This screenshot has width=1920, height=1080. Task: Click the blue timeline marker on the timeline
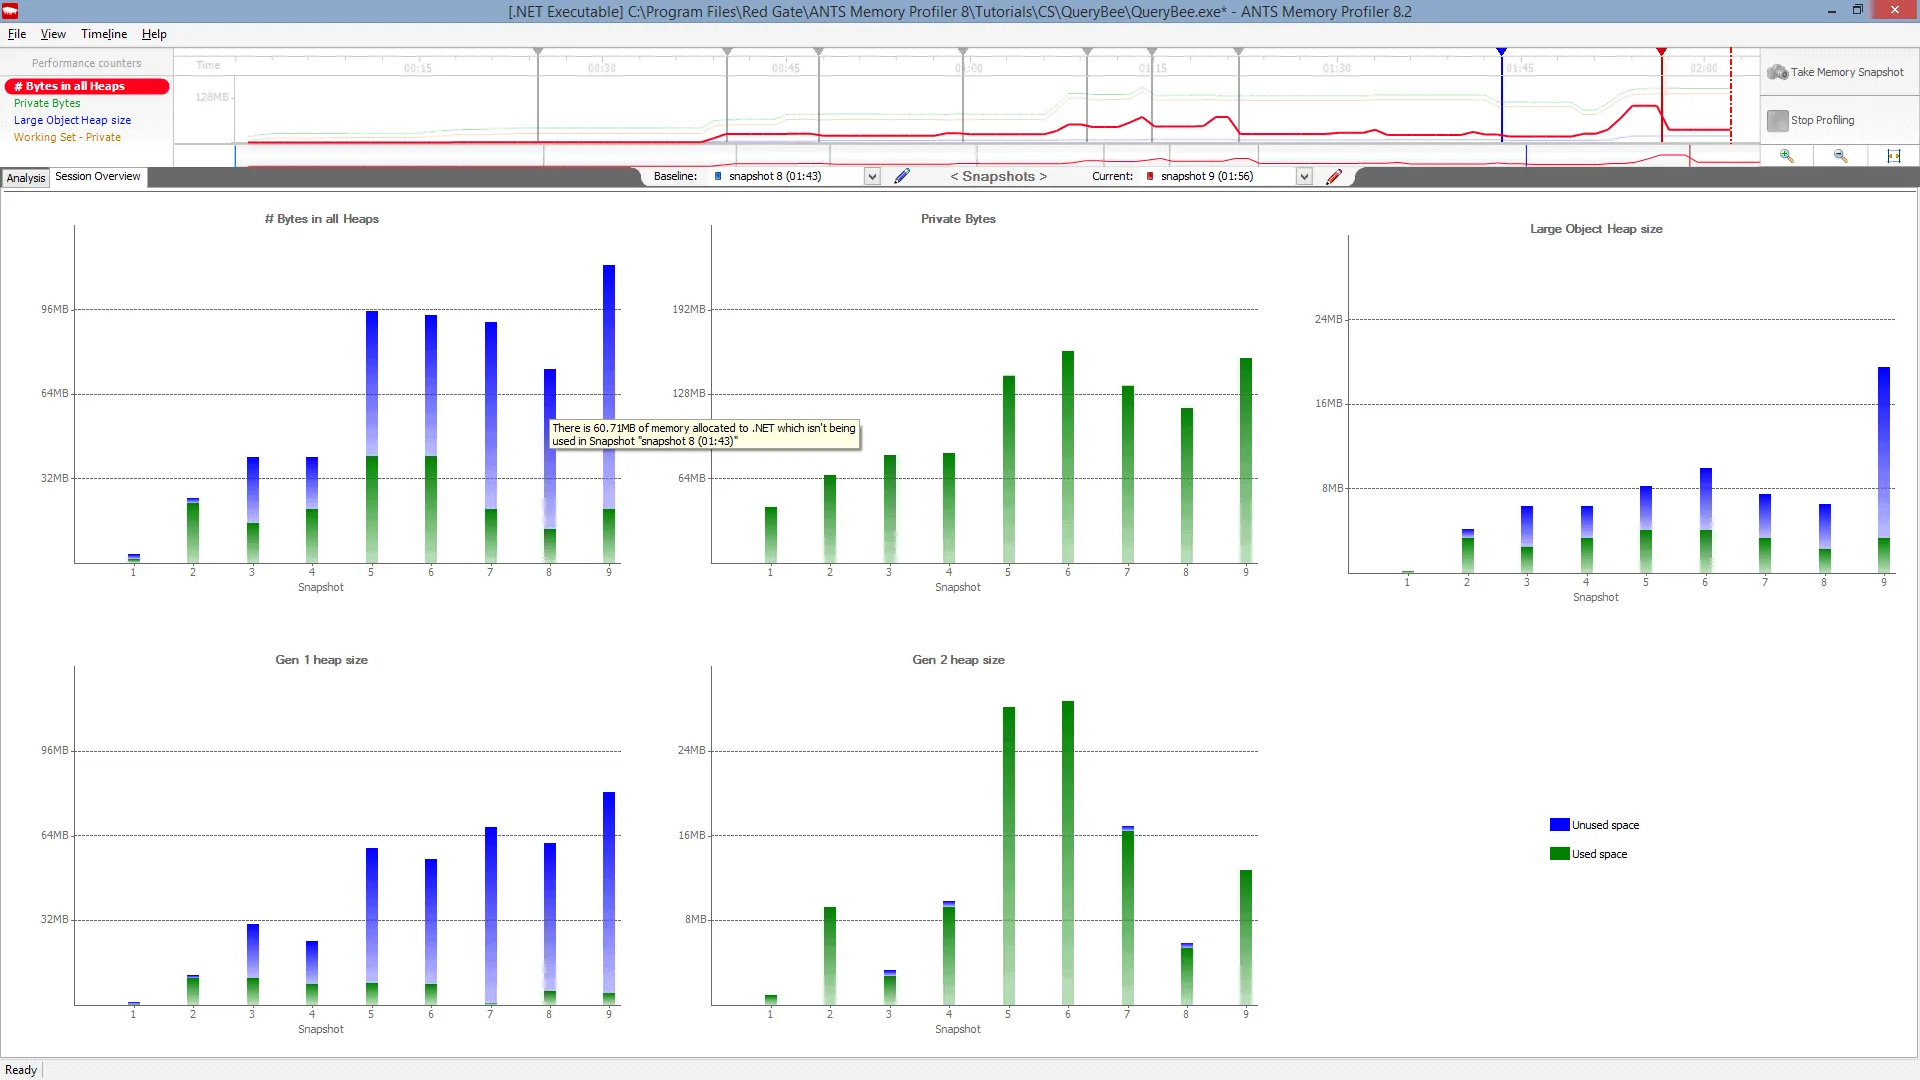point(1503,51)
